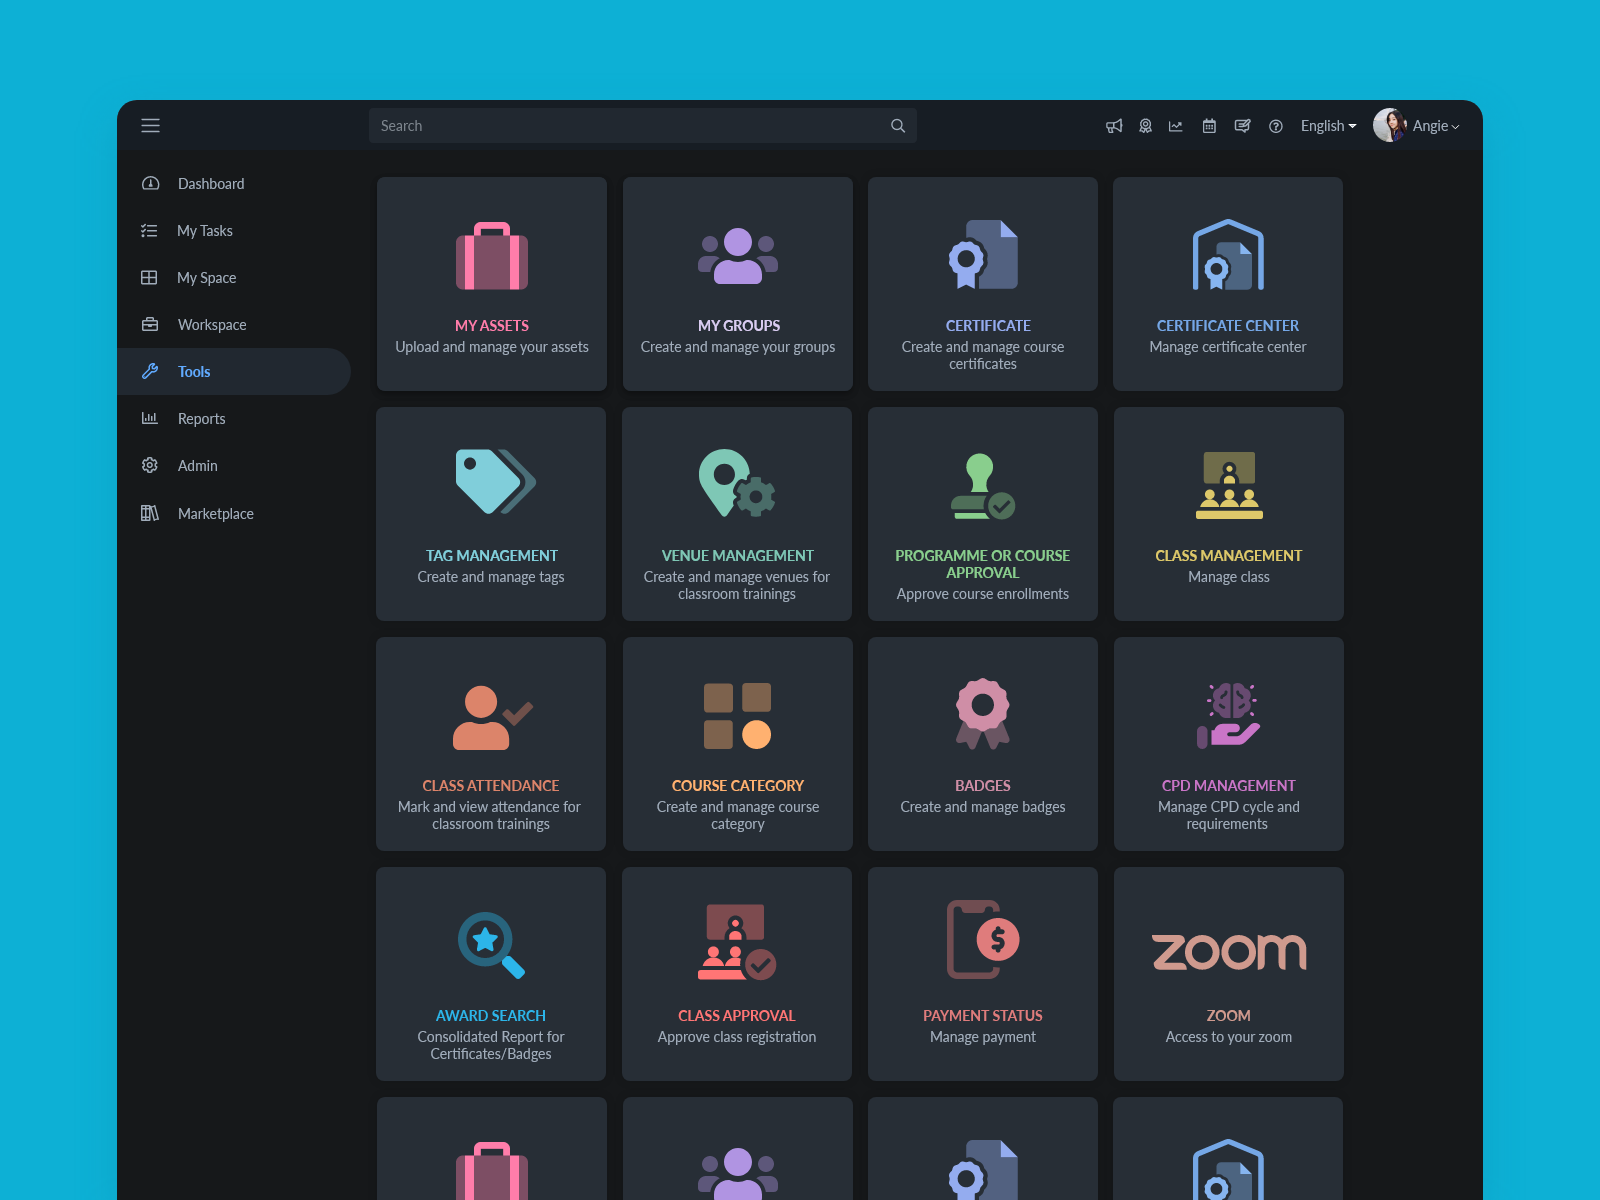Click the search magnifier icon

[898, 126]
